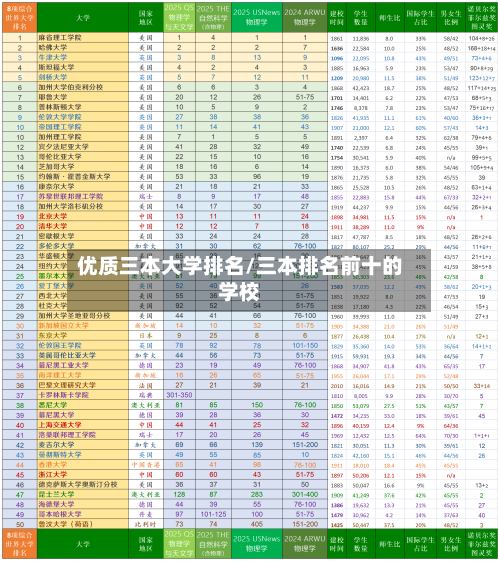Click the top 国际学生占比 column header
500x561 pixels.
421,17
